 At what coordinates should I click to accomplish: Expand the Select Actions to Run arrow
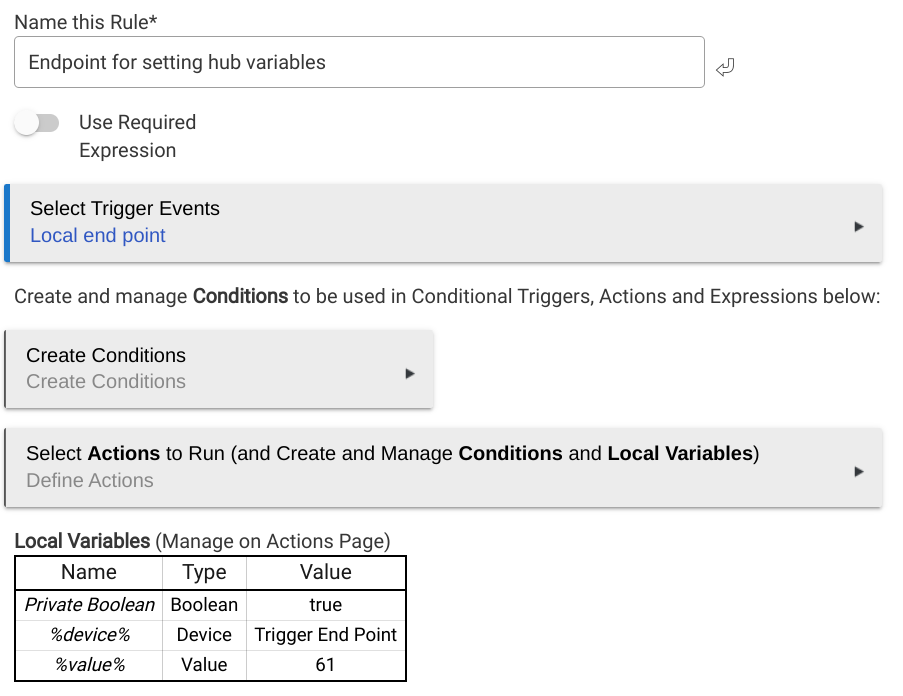858,471
